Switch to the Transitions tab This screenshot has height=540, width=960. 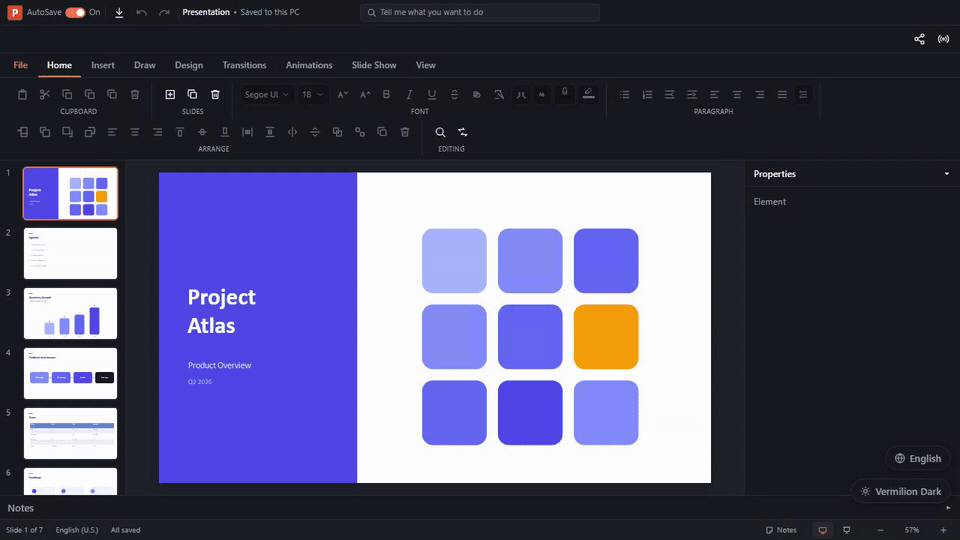244,65
